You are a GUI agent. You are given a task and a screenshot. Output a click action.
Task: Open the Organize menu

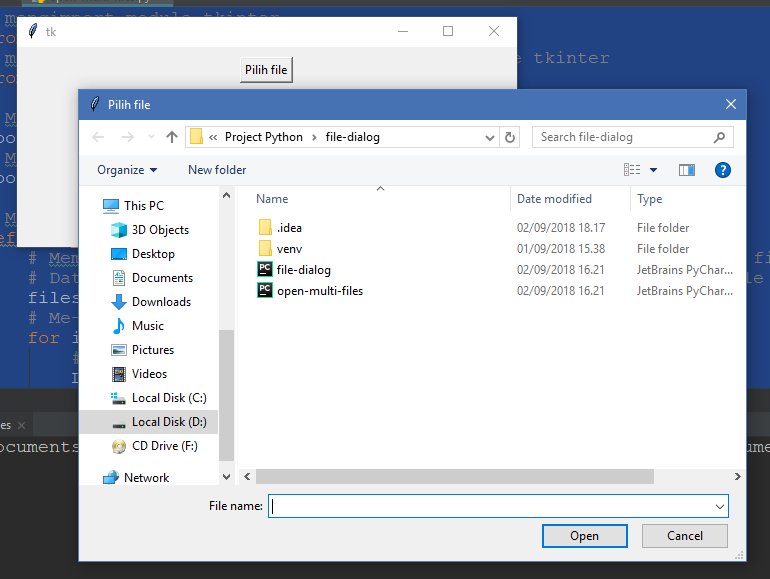click(x=127, y=170)
